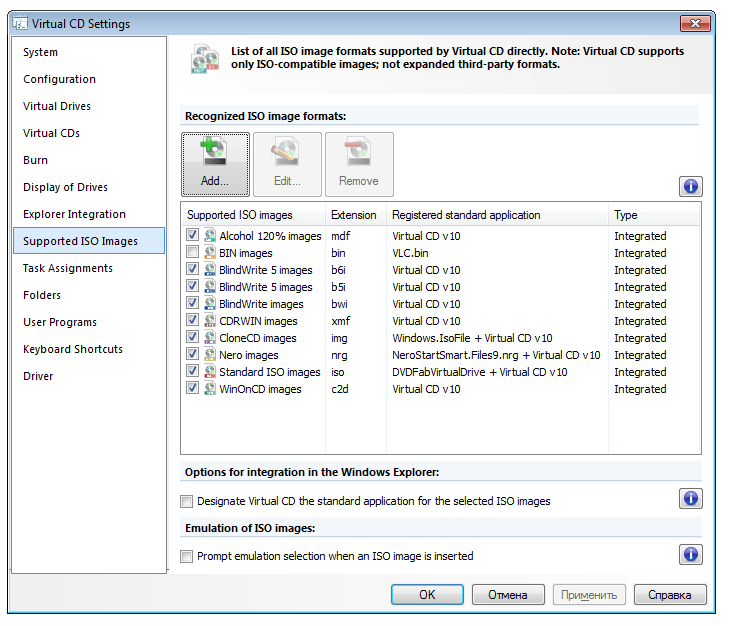Image resolution: width=735 pixels, height=626 pixels.
Task: Uncheck the Nero images checkbox
Action: [192, 354]
